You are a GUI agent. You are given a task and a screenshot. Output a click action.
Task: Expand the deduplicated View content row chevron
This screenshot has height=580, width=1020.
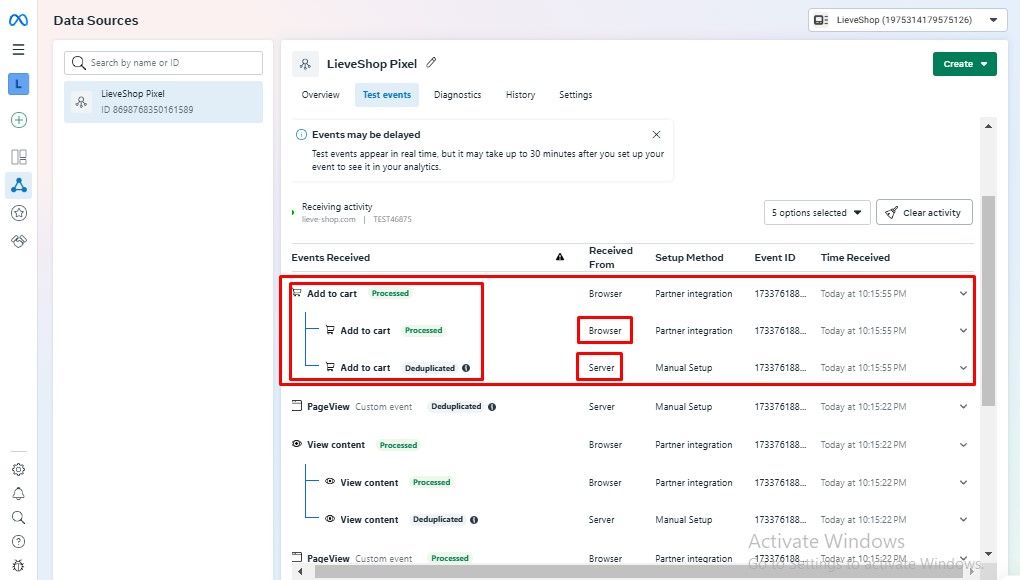(x=963, y=520)
